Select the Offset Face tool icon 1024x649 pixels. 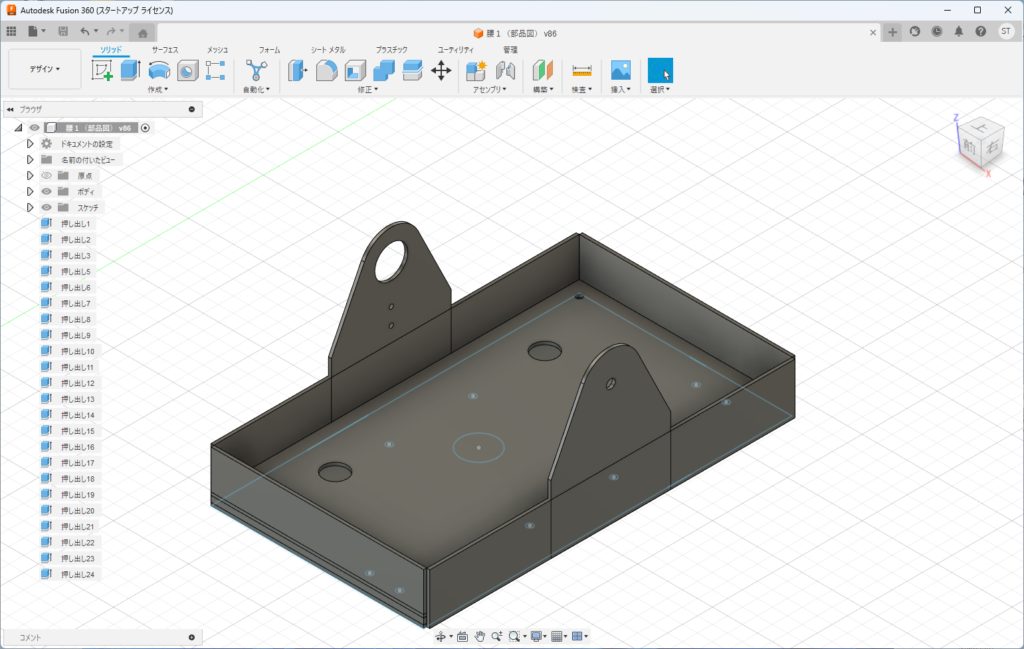click(413, 71)
